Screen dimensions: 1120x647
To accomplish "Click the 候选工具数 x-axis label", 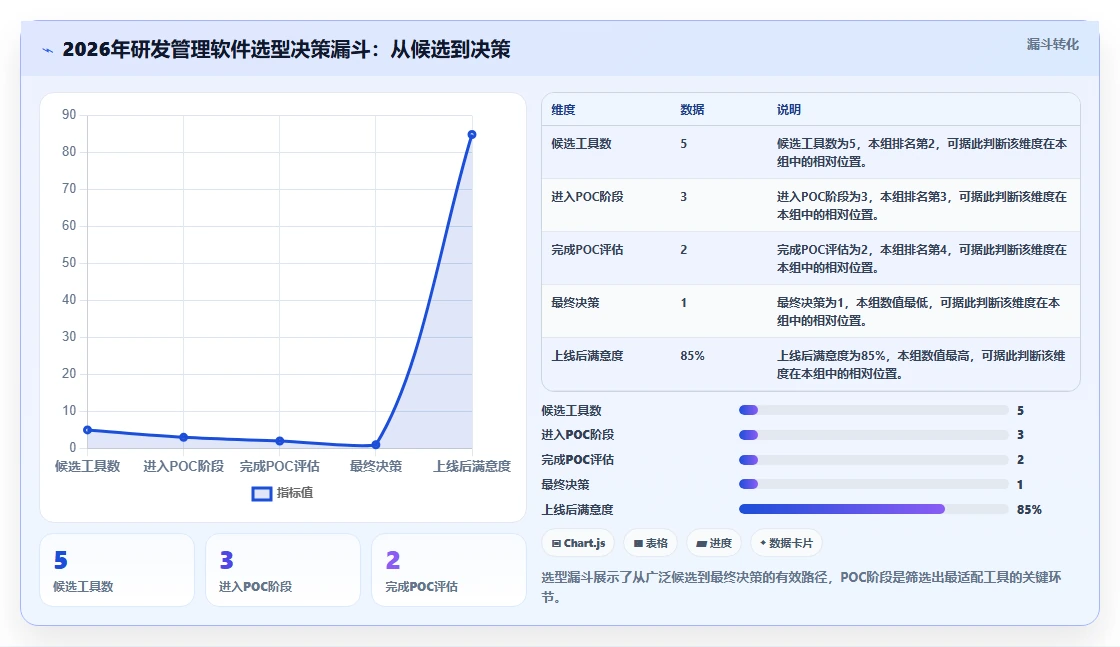I will [87, 466].
